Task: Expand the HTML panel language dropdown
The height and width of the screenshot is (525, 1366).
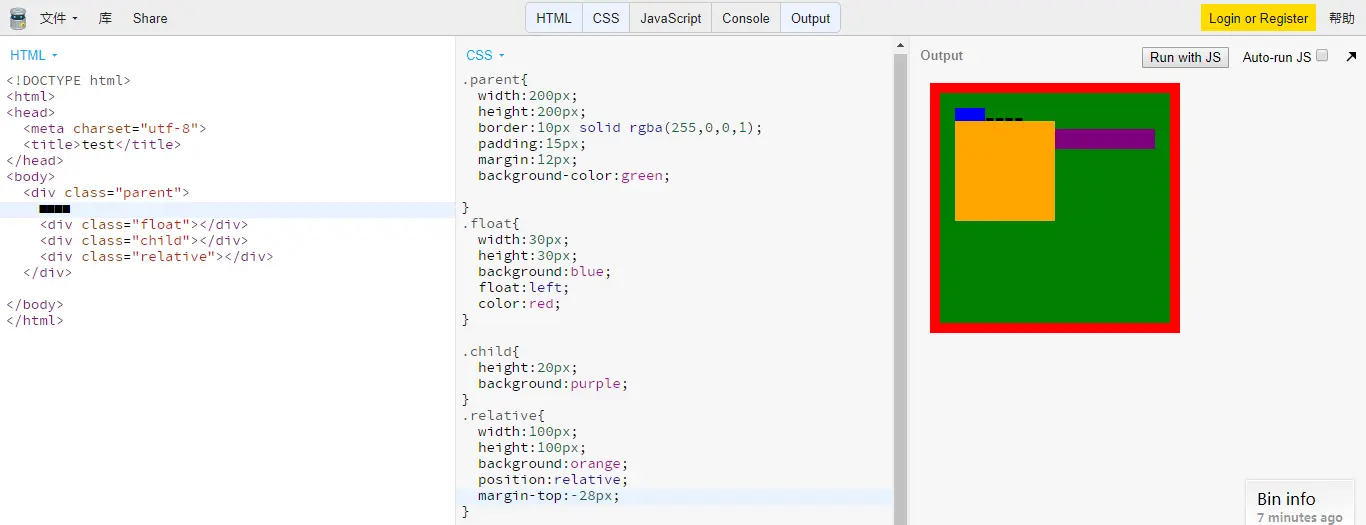Action: (x=34, y=55)
